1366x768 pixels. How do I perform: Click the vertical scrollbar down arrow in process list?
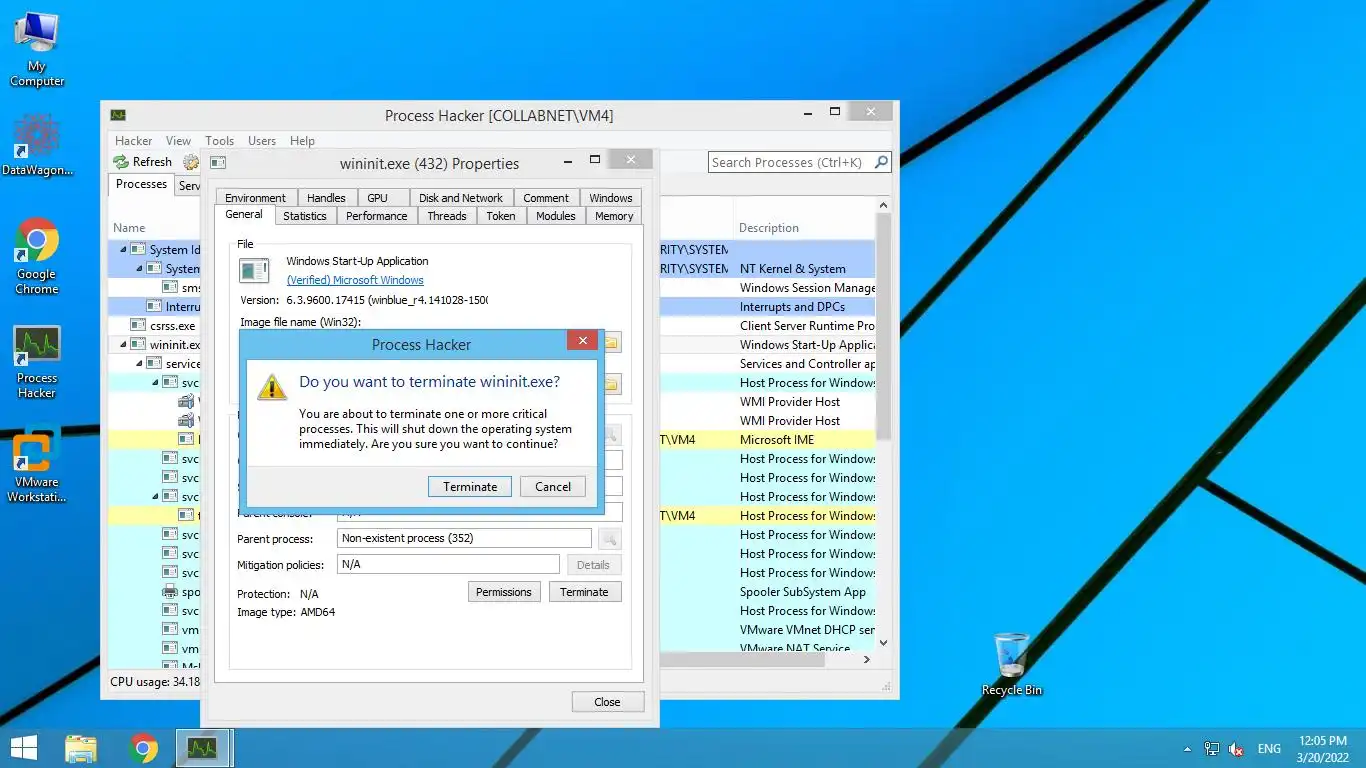point(883,643)
